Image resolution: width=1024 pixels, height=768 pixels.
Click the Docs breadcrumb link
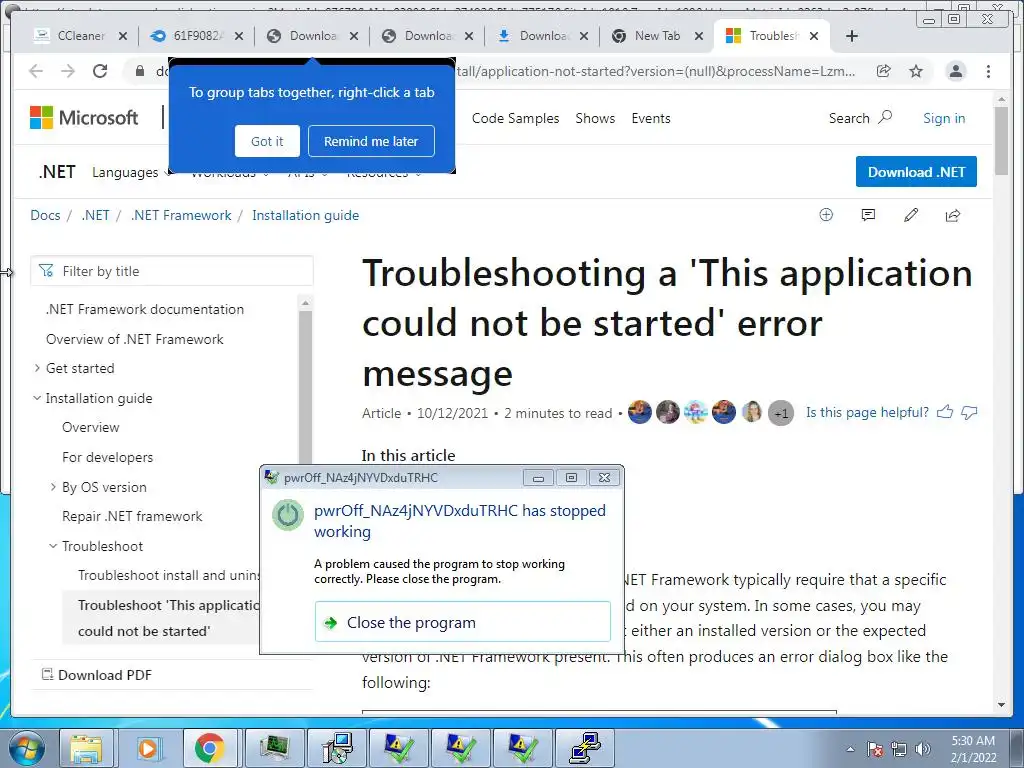click(x=45, y=216)
